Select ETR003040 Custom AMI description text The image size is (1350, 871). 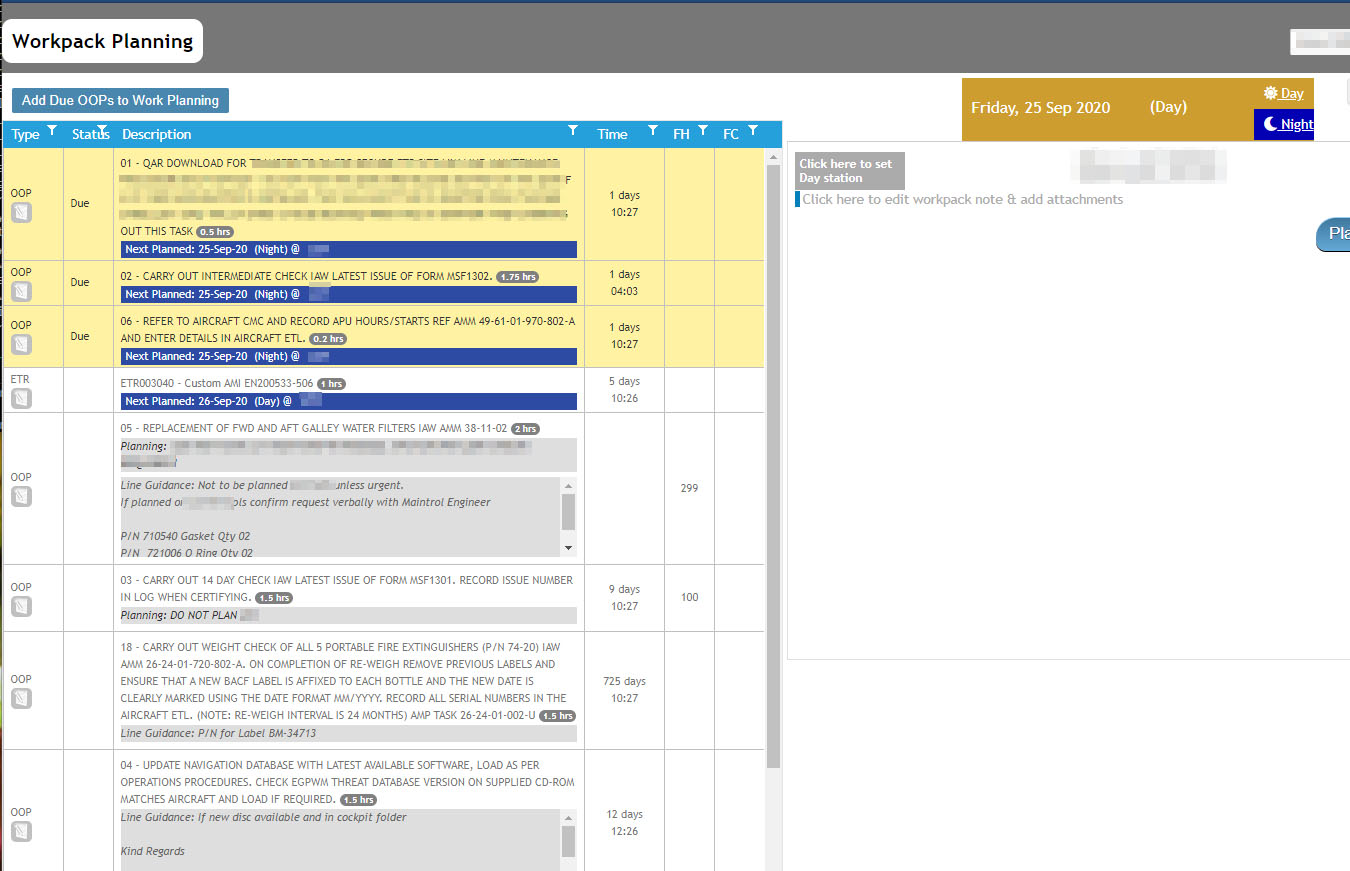tap(217, 383)
